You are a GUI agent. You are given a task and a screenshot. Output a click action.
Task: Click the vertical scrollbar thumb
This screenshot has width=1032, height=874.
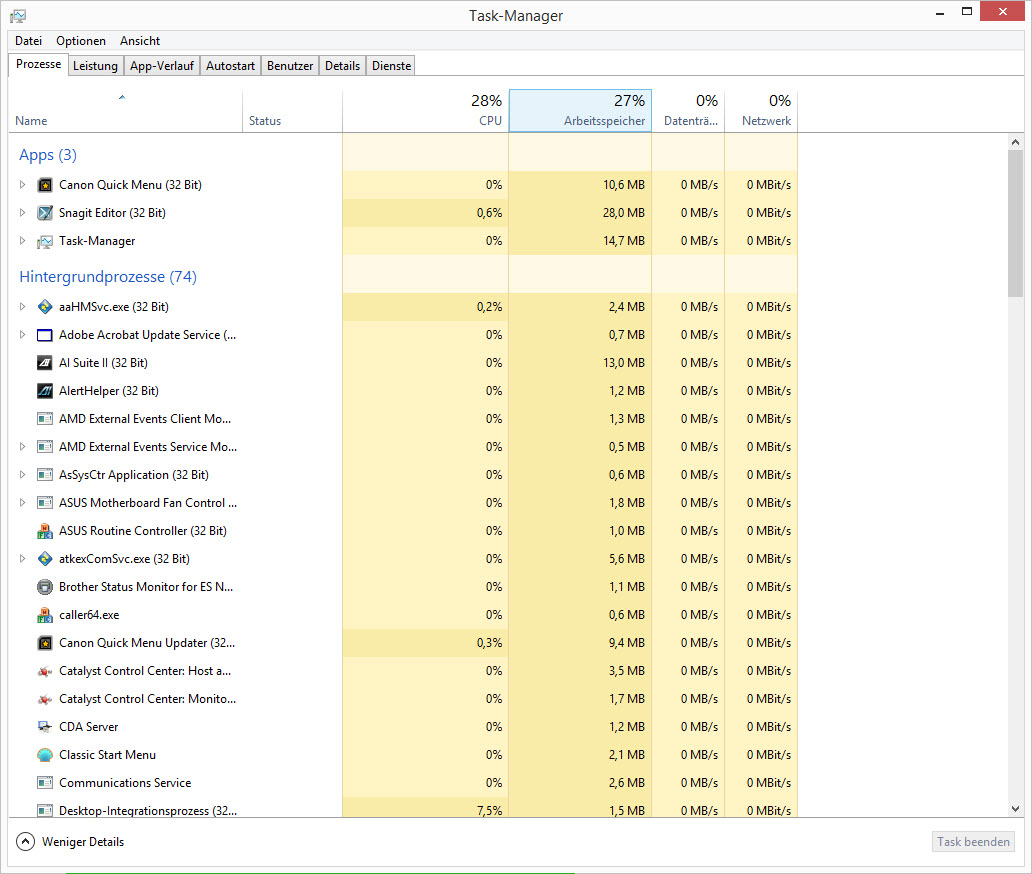click(1015, 223)
